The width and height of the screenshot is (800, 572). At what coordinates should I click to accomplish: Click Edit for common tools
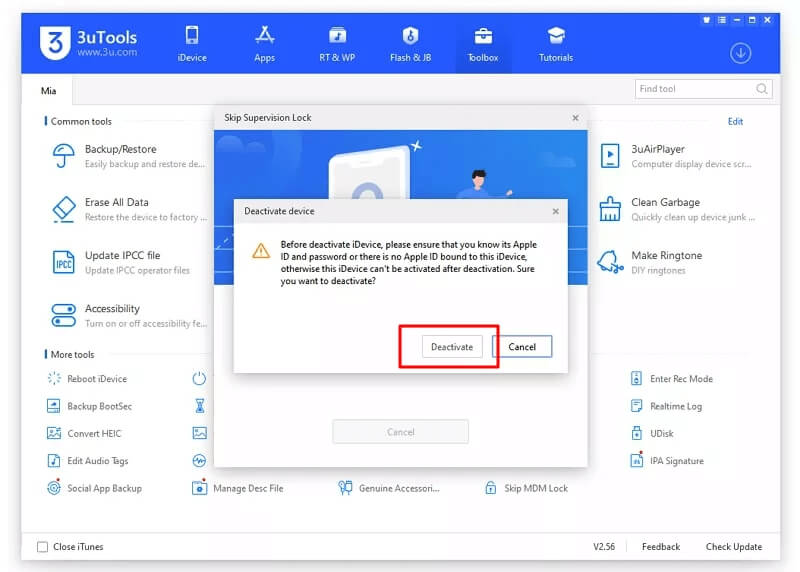click(x=735, y=121)
